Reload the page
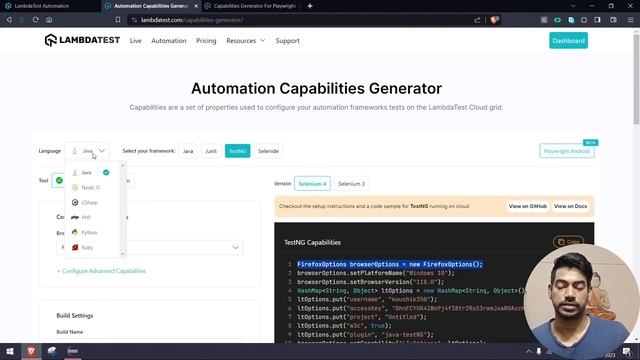Image resolution: width=640 pixels, height=360 pixels. pos(36,20)
